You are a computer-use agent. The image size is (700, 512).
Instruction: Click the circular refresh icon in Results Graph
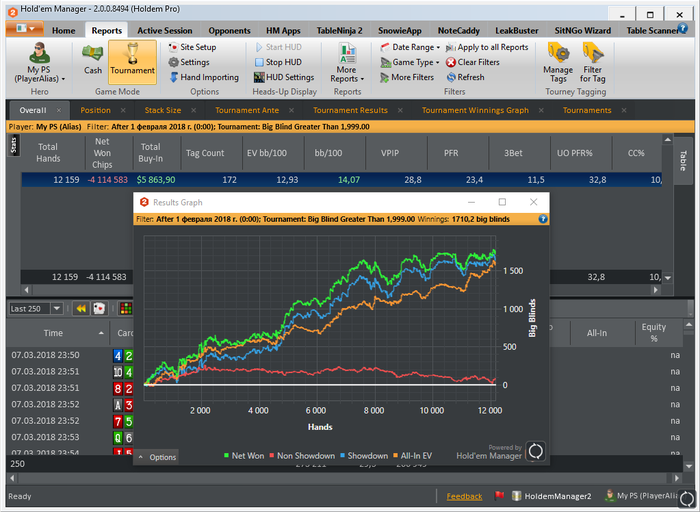535,451
